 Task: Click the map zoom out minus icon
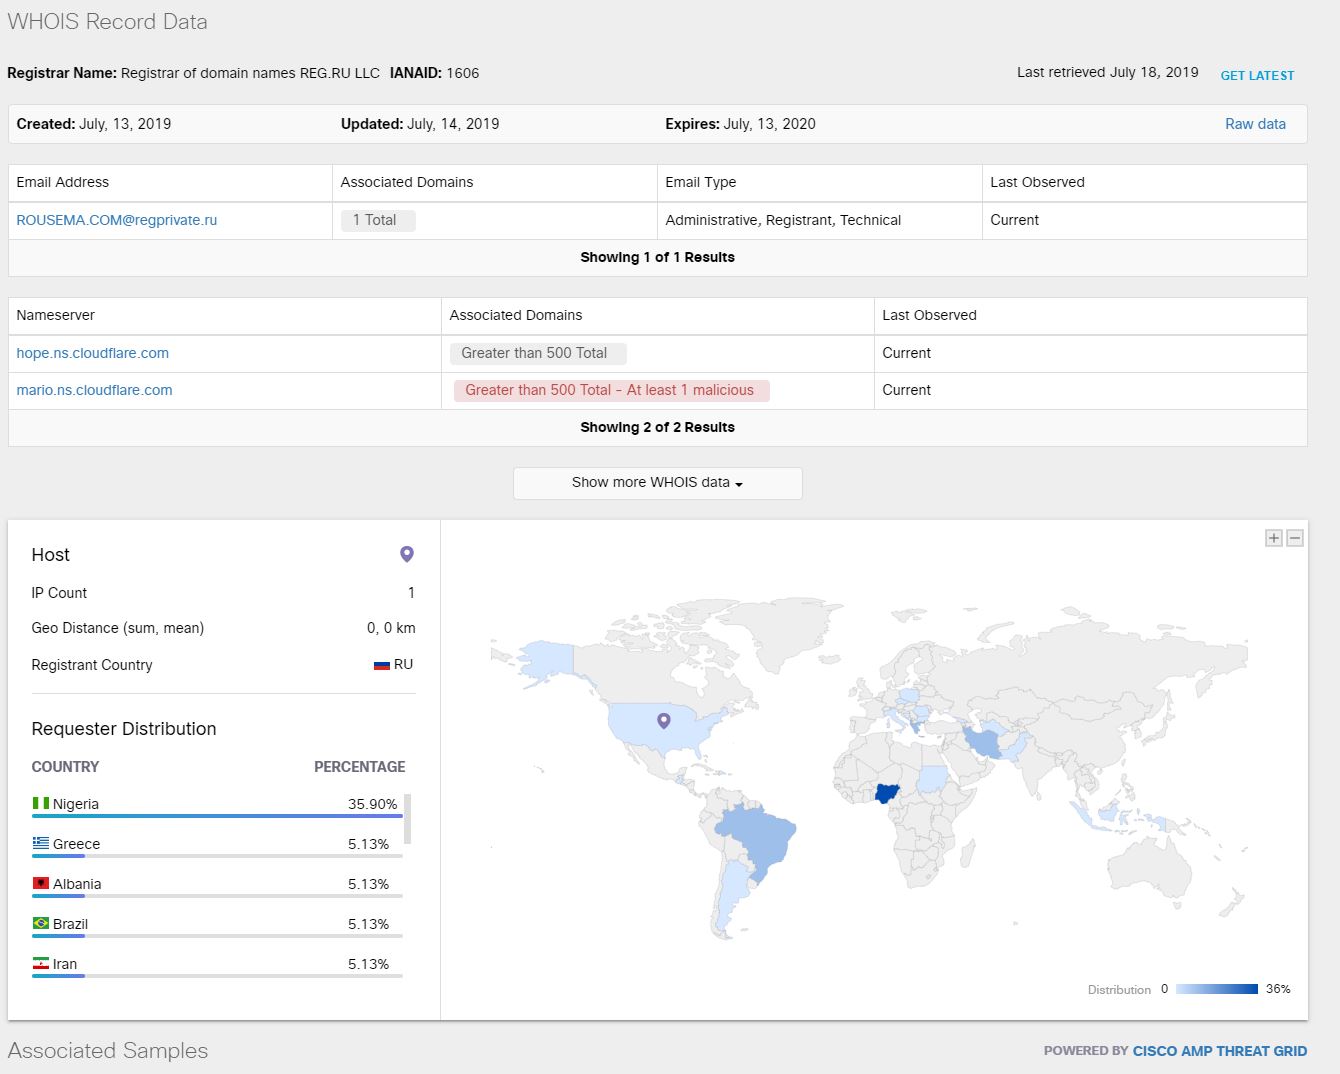(x=1295, y=538)
